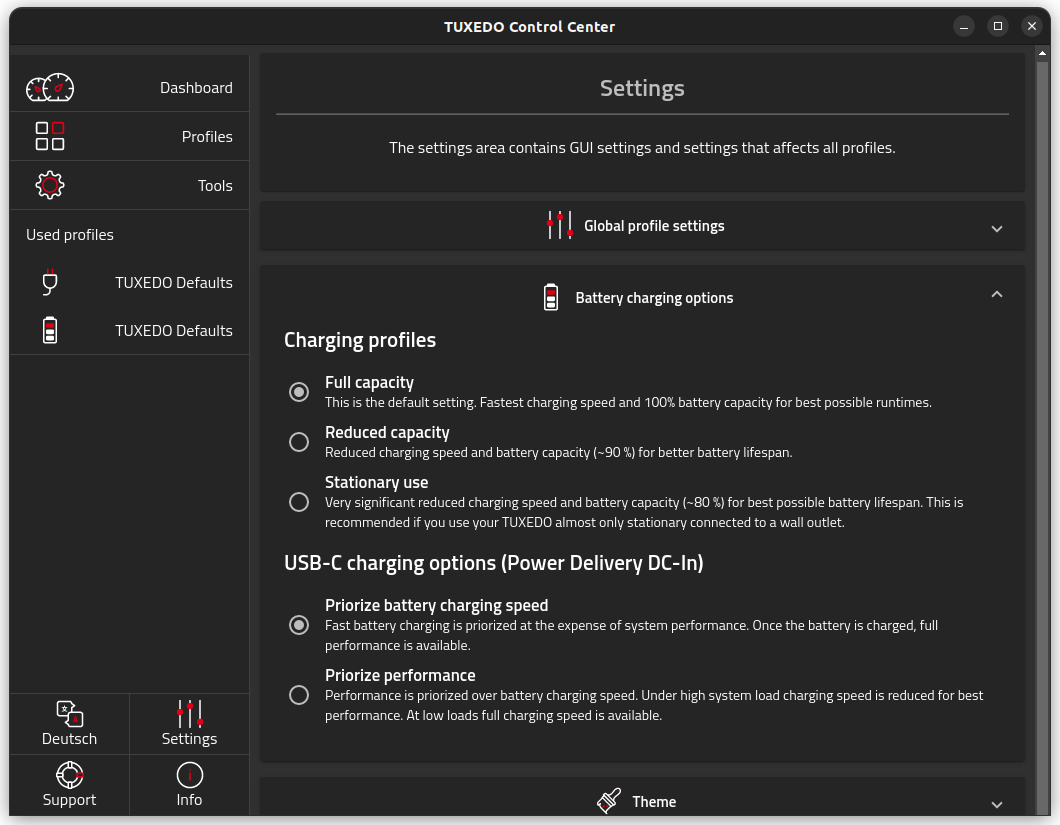Select Priorize performance for USB-C charging
This screenshot has height=825, width=1060.
click(299, 695)
